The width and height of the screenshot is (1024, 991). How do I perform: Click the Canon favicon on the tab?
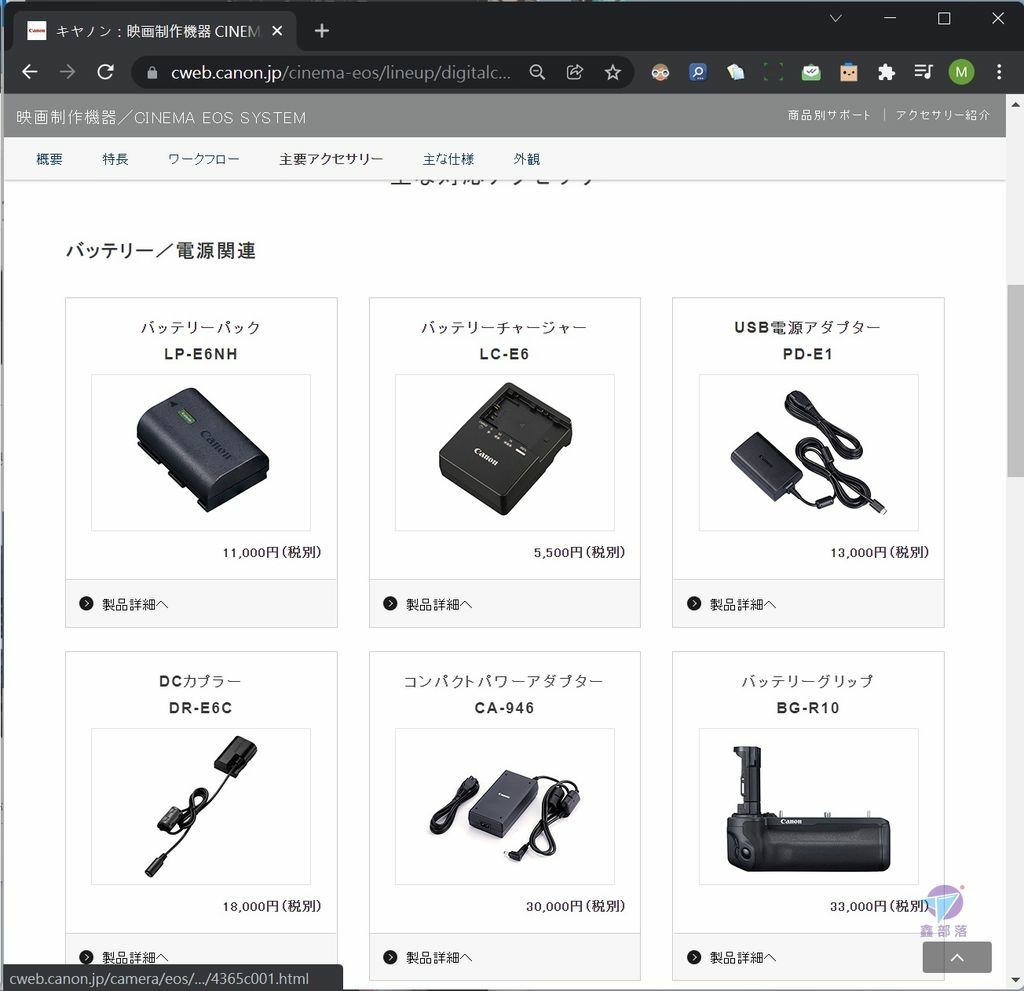click(x=37, y=31)
